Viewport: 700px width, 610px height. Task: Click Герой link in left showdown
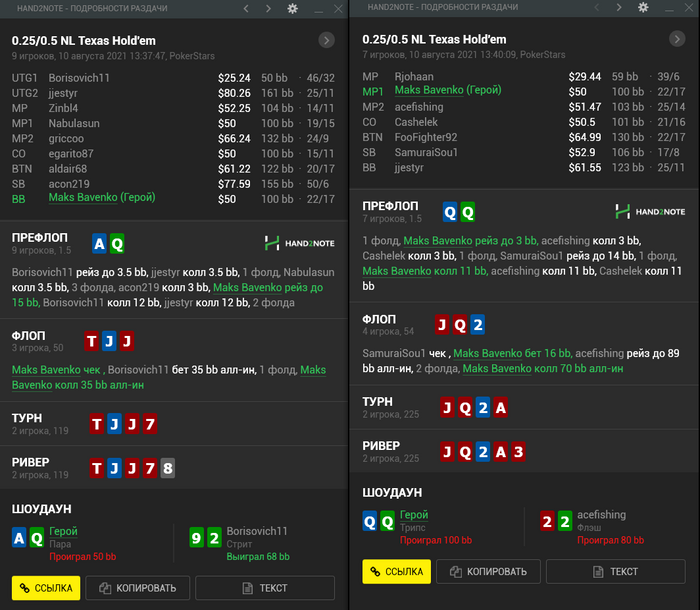point(63,531)
